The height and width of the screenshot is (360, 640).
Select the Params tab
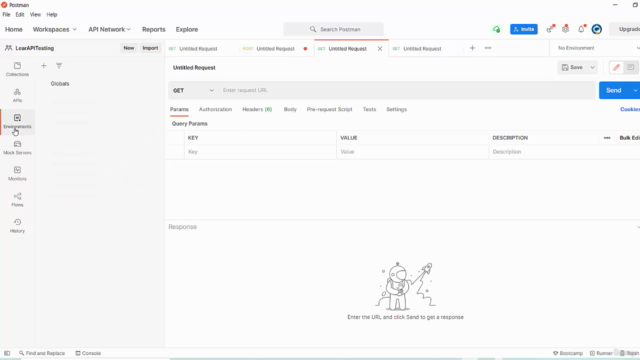[x=179, y=109]
